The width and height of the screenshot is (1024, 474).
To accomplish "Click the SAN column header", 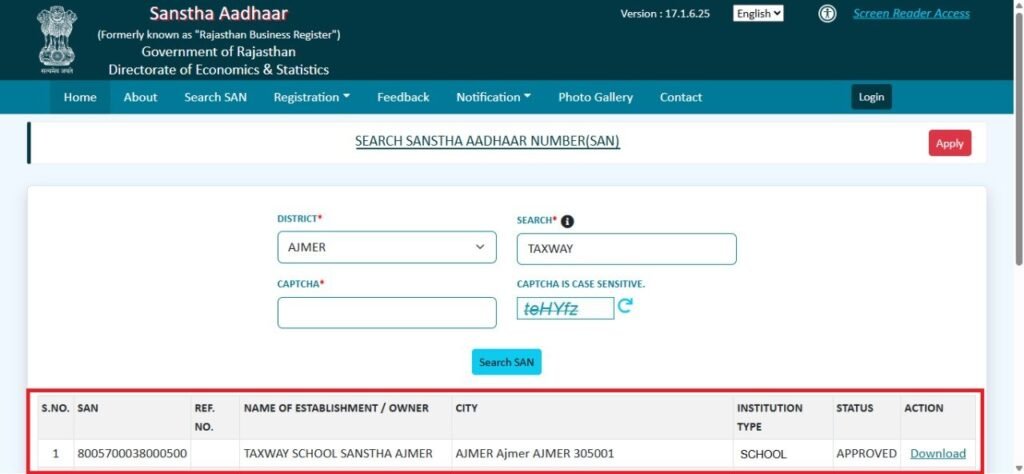I will pos(88,408).
